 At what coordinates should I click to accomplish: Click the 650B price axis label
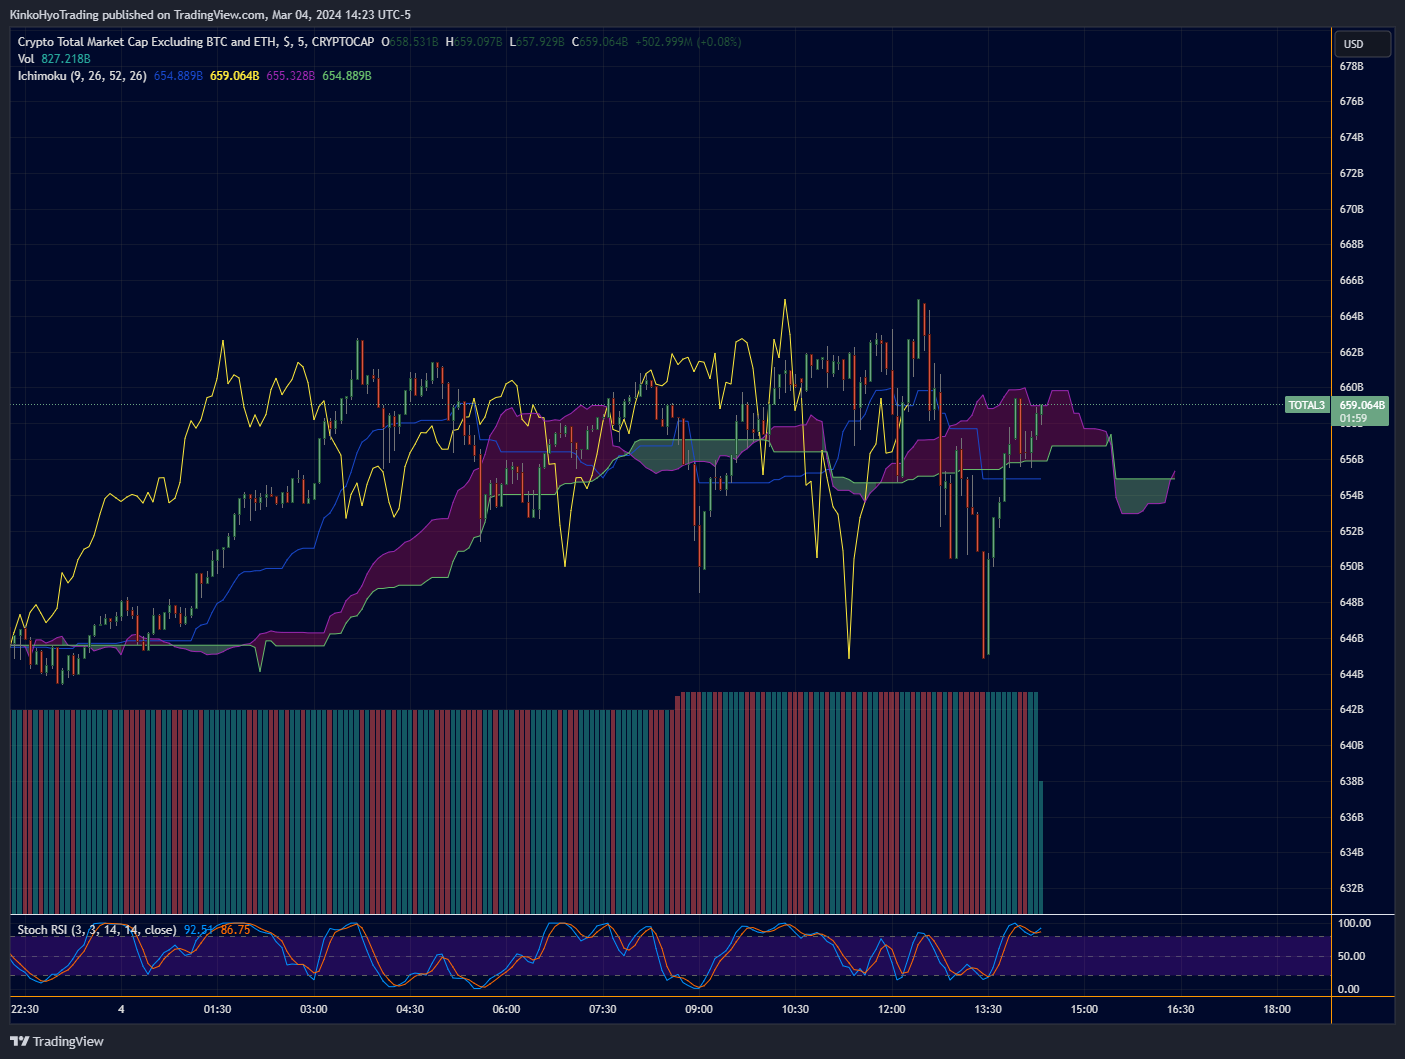[x=1351, y=566]
